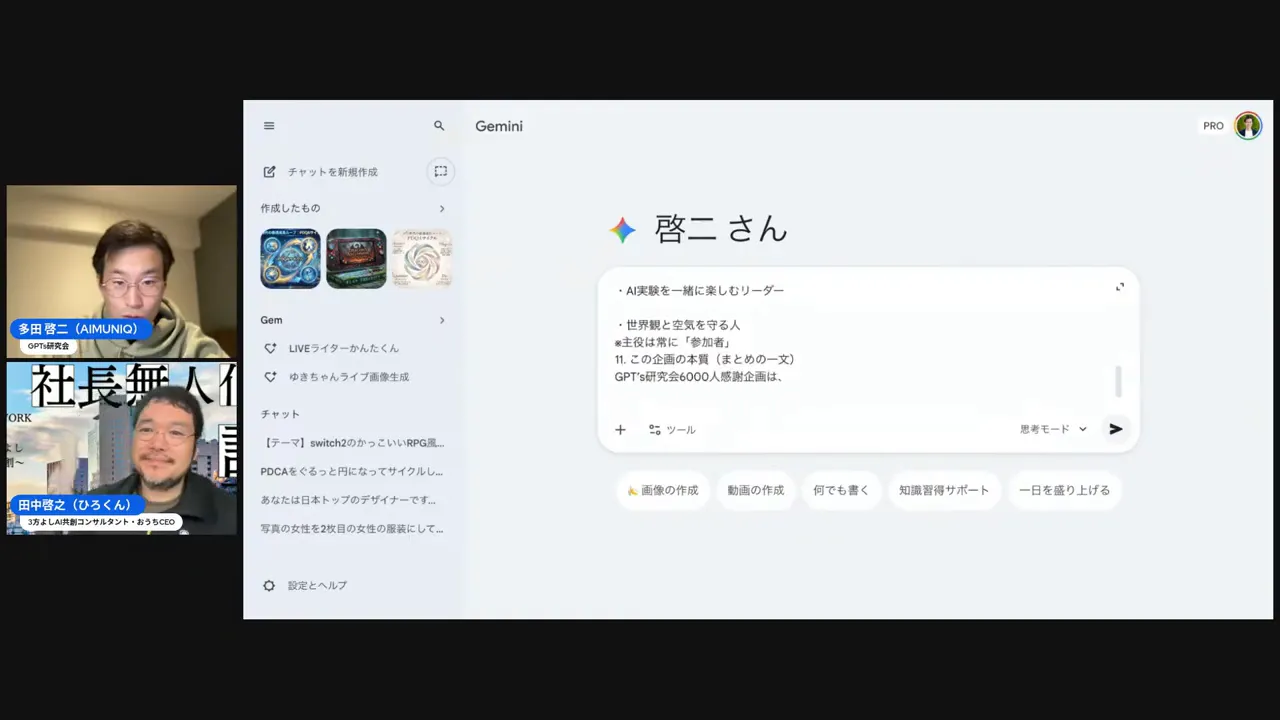Open 設定とヘルプ settings
The width and height of the screenshot is (1280, 720).
click(x=268, y=585)
